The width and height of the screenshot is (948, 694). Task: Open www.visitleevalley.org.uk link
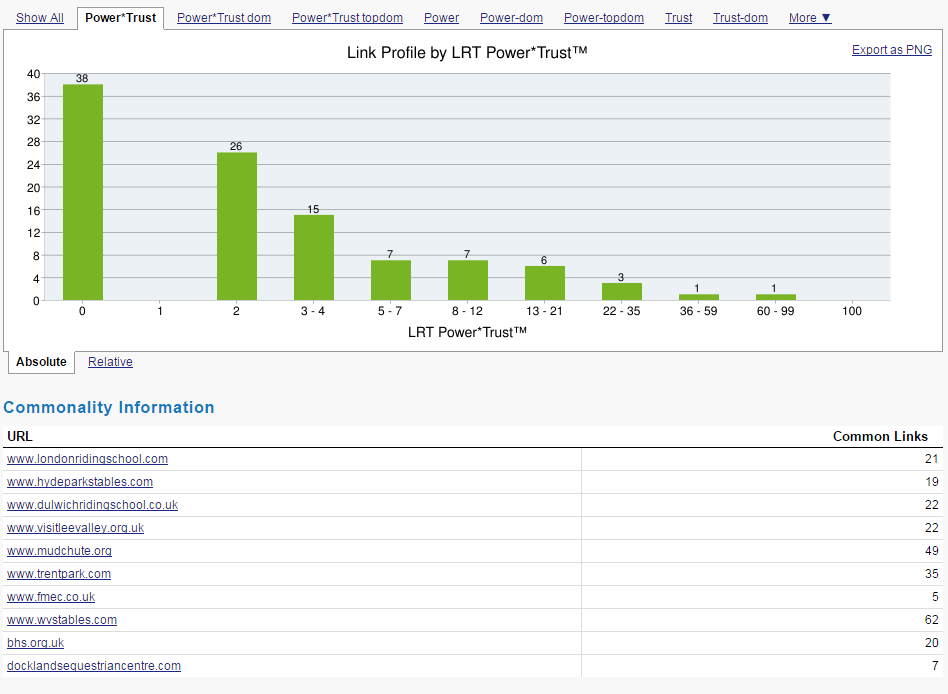(x=76, y=528)
